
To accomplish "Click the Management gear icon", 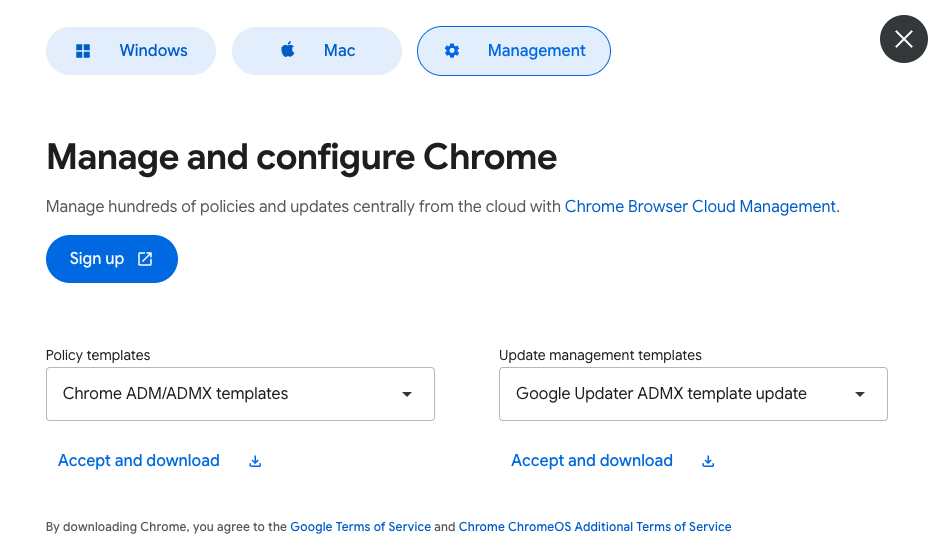I will [452, 51].
